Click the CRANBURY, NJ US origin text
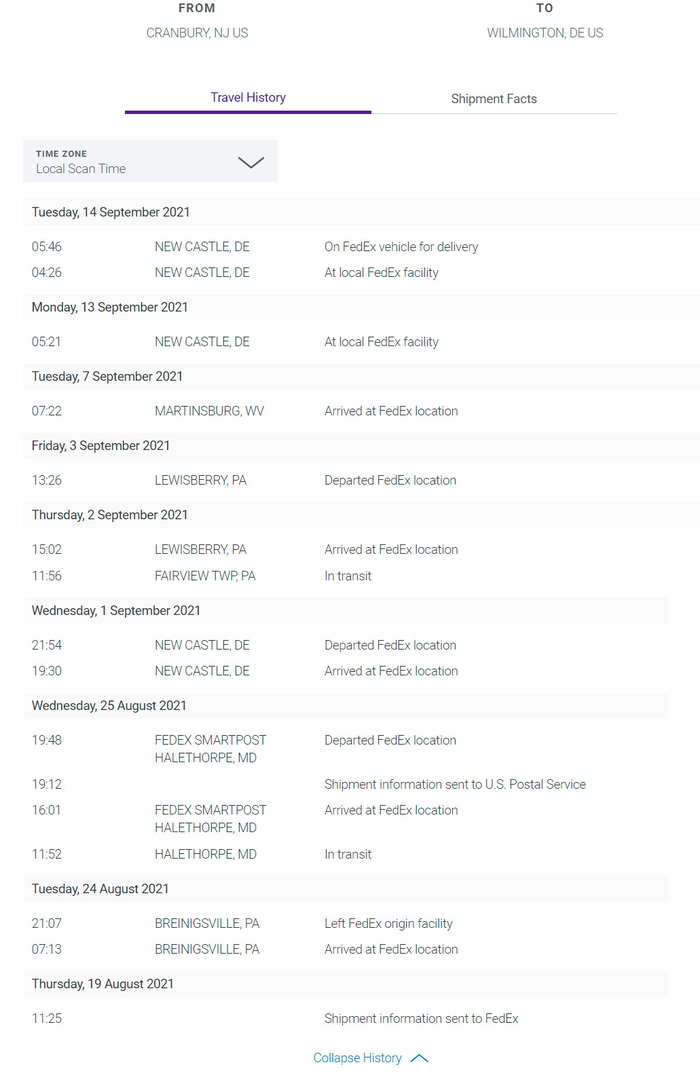Screen dimensions: 700x1086 click(x=197, y=33)
